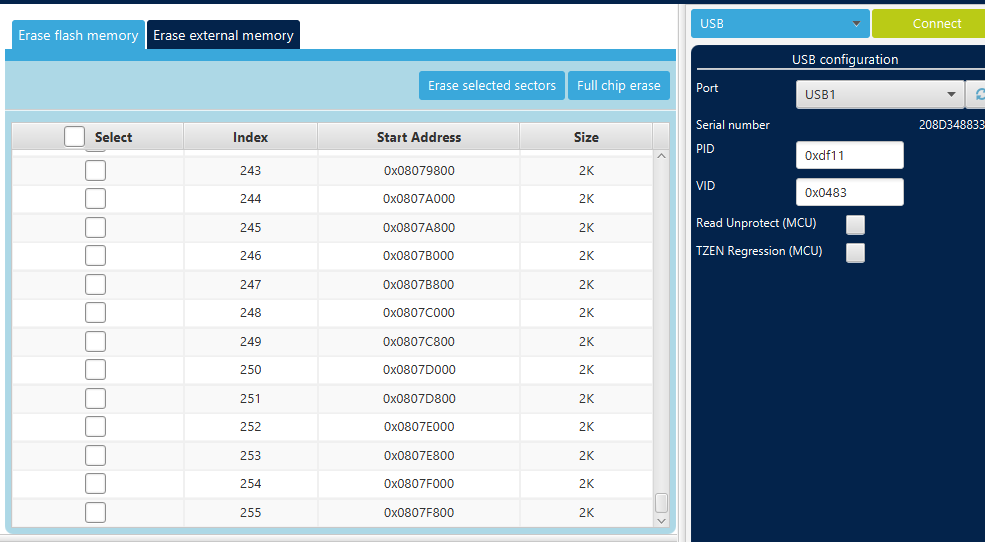Click the serial number 208D348833 value

point(952,125)
